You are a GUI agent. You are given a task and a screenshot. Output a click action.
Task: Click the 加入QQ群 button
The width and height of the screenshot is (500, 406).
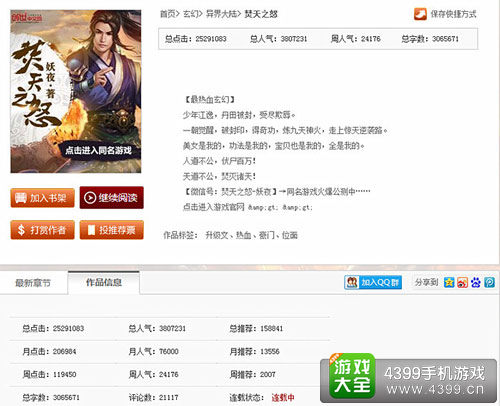tap(373, 283)
